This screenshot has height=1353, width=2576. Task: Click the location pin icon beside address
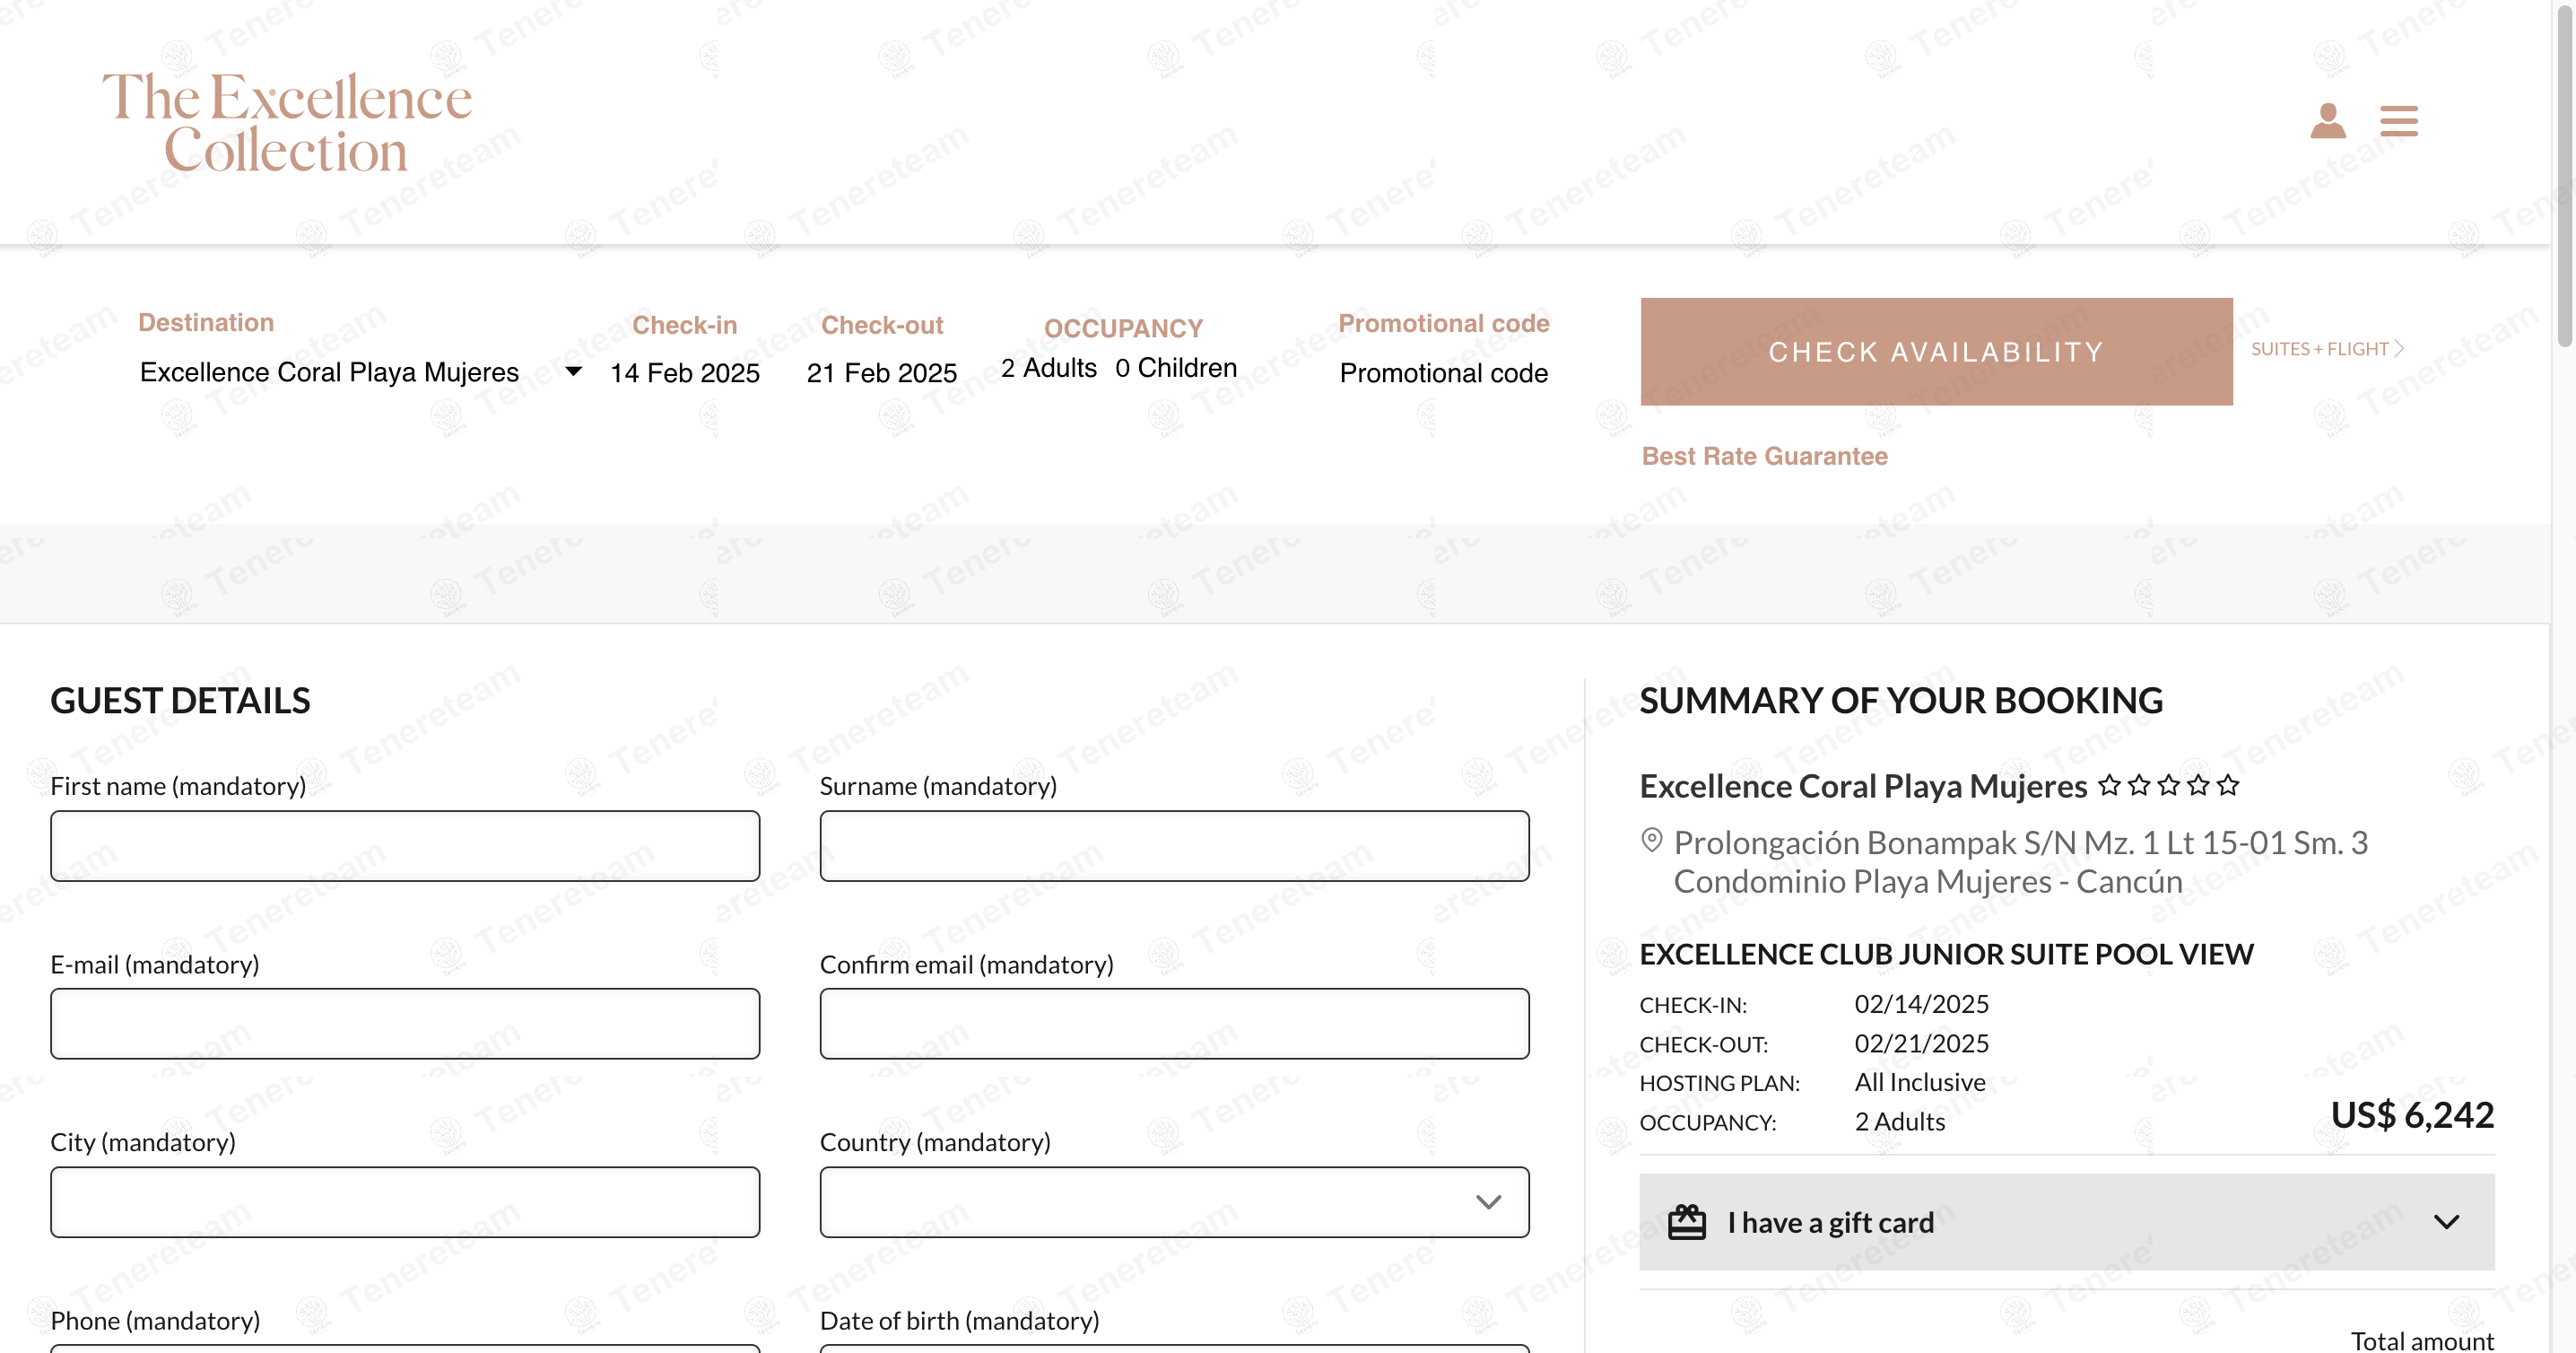pos(1652,840)
